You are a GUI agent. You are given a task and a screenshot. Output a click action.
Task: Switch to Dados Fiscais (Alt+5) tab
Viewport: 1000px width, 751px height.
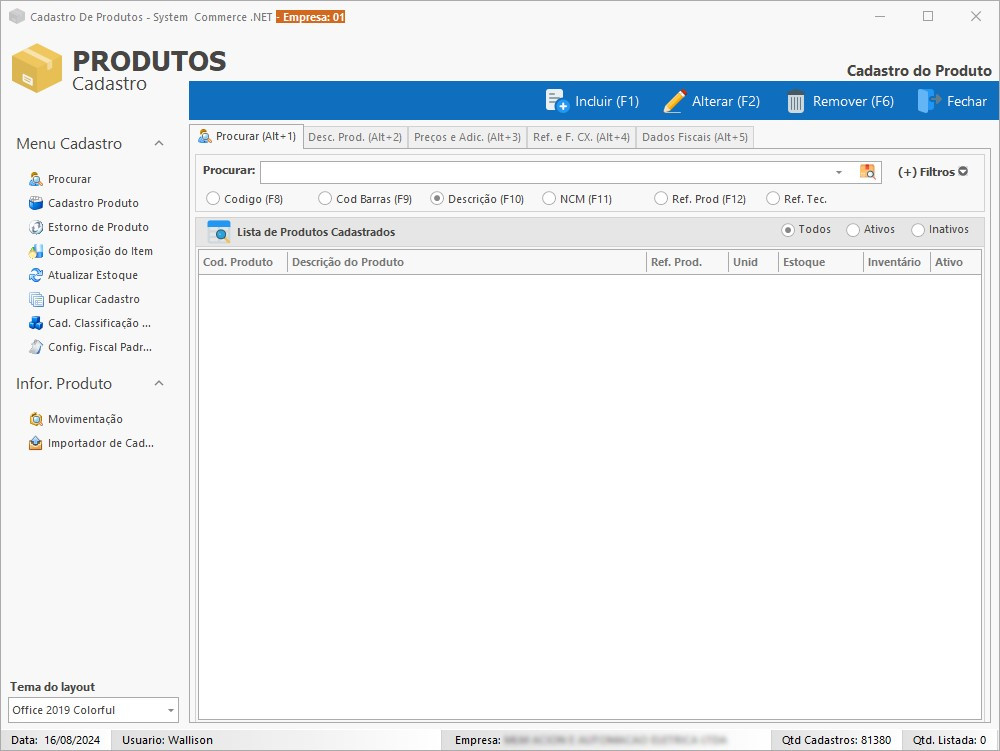click(x=694, y=137)
